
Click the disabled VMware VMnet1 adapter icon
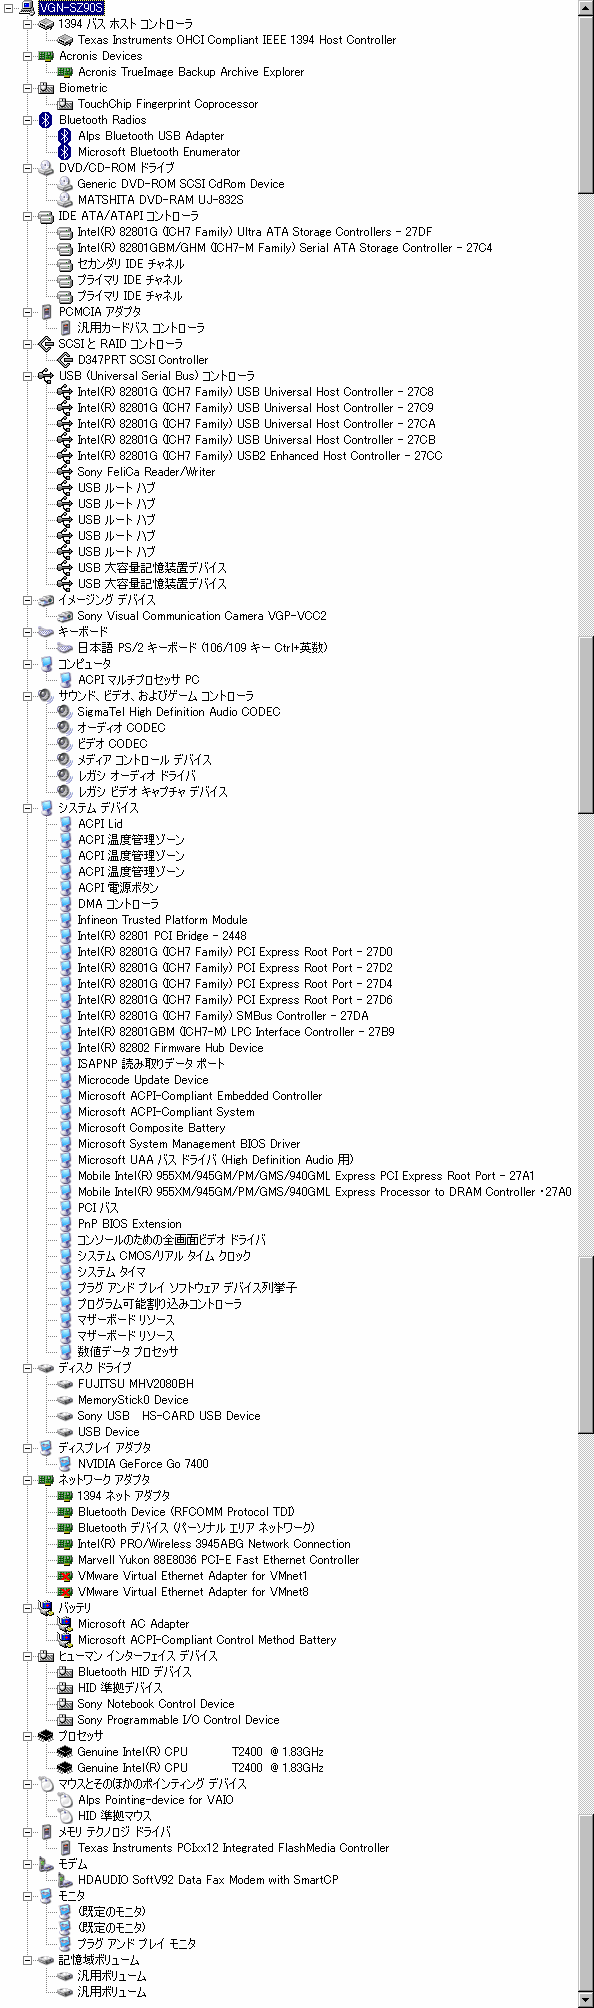click(x=65, y=1576)
